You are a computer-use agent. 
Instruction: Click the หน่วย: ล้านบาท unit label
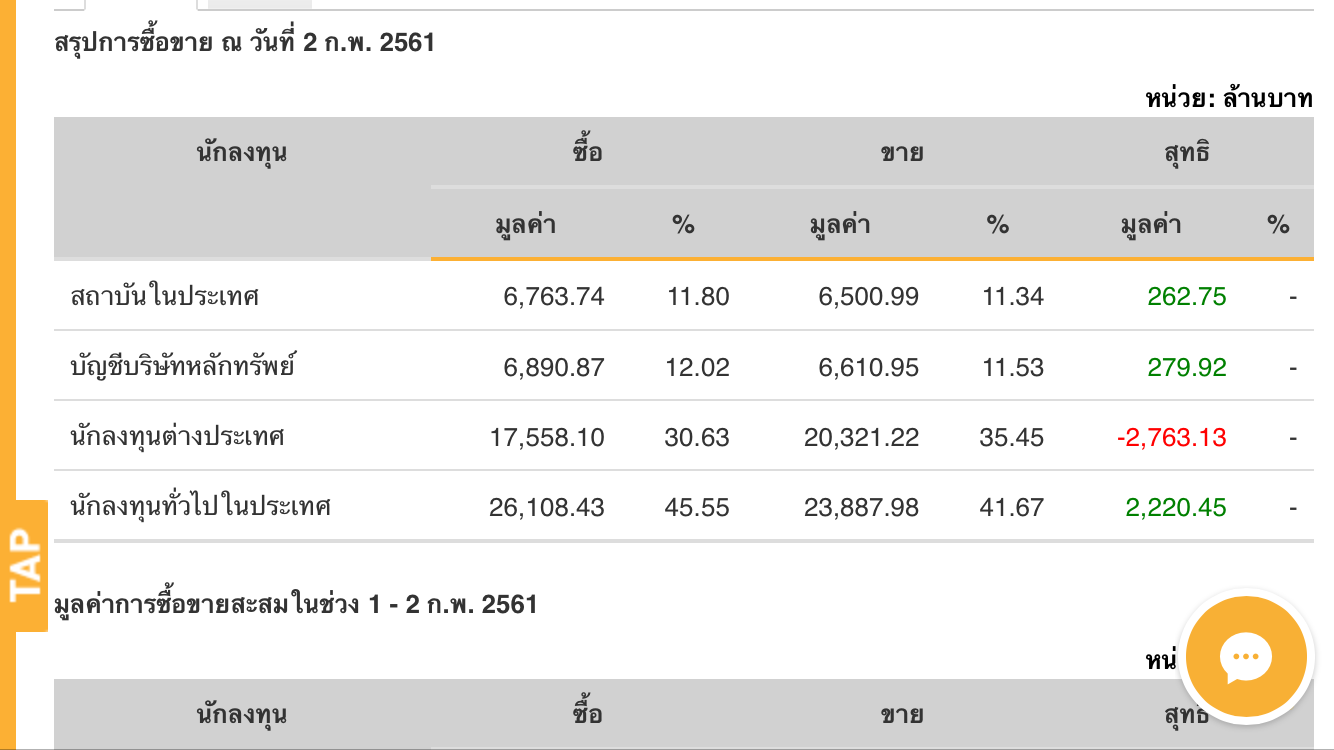[1228, 98]
